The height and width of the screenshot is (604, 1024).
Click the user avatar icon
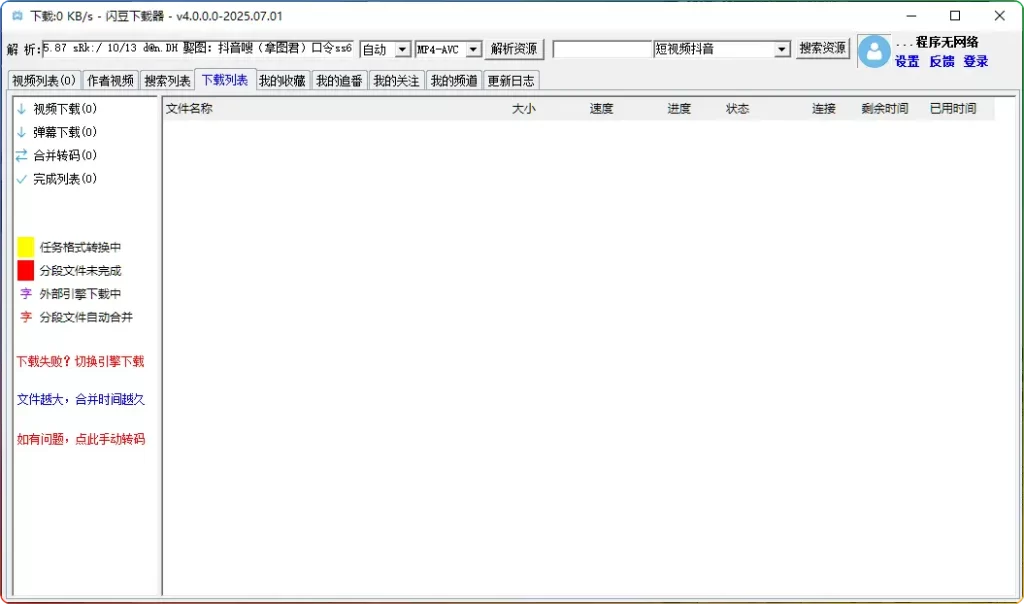click(874, 52)
